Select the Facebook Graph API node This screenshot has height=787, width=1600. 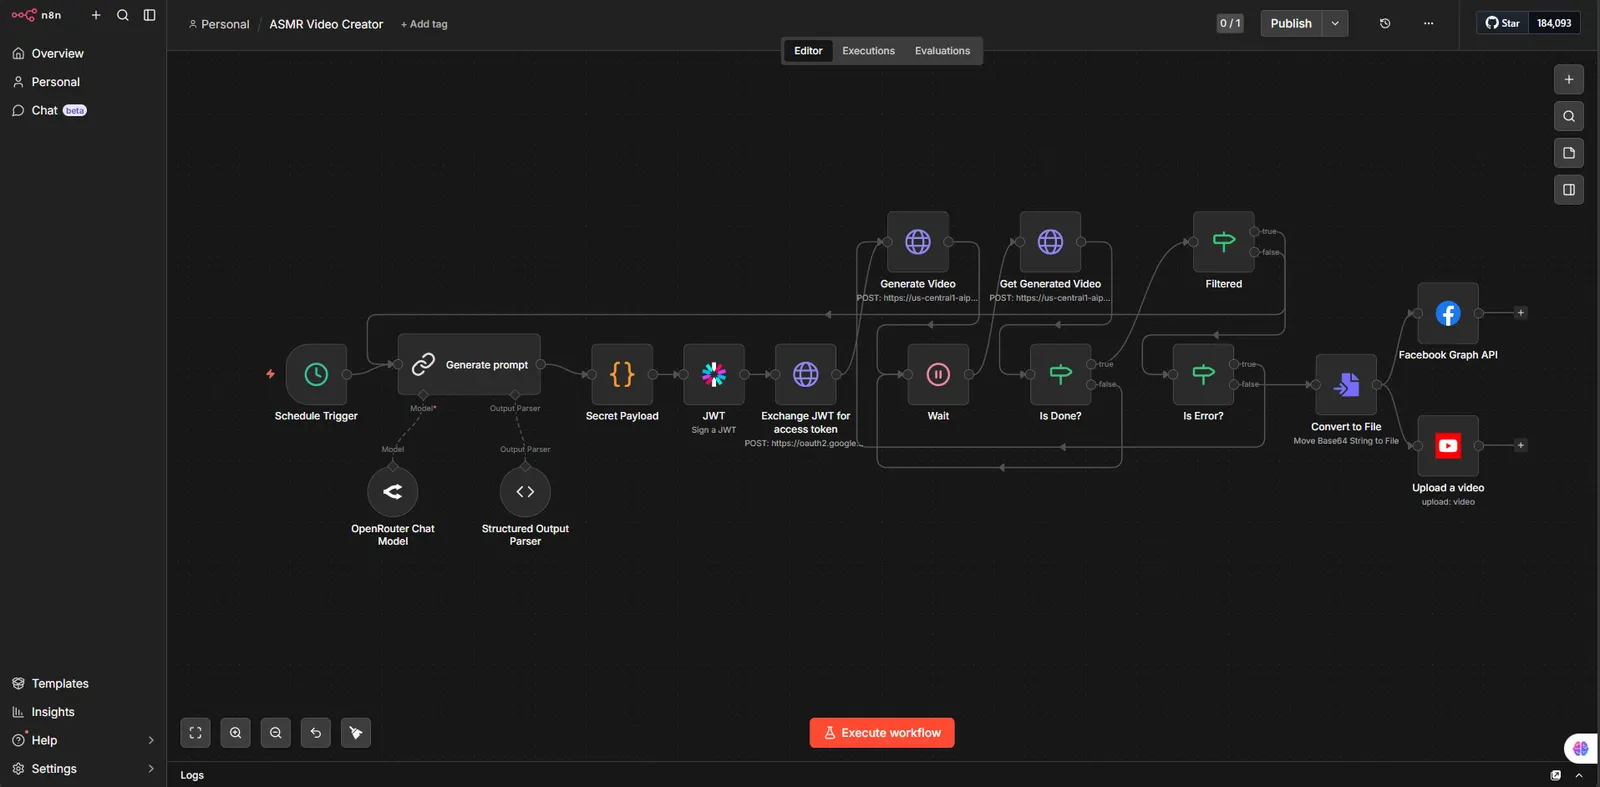pyautogui.click(x=1448, y=313)
